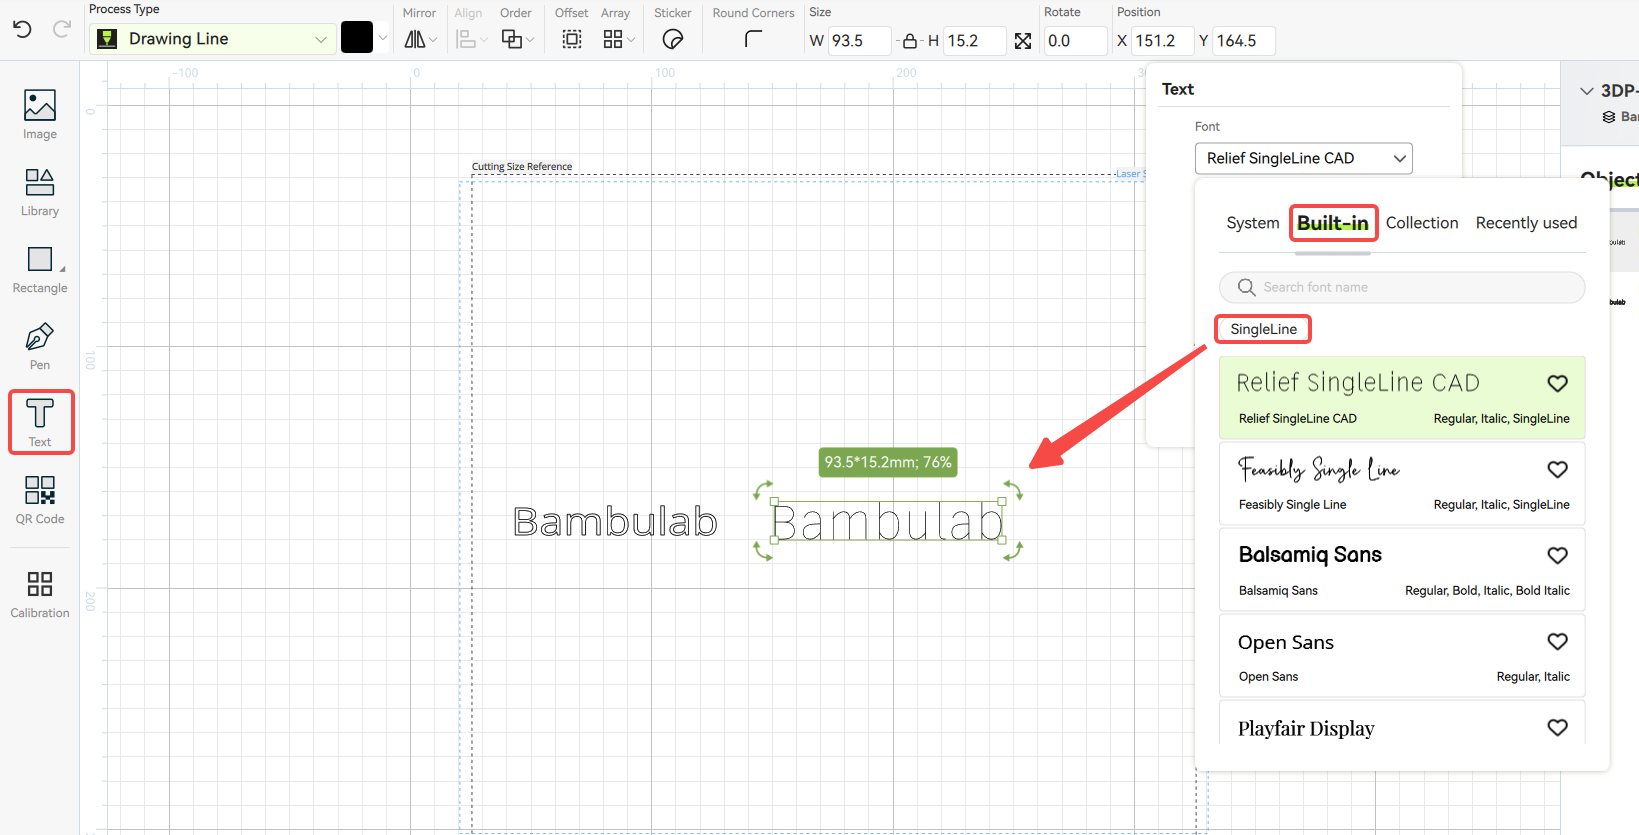Switch to the Recently used fonts tab
Screen dimensions: 1639x835
pyautogui.click(x=1526, y=223)
